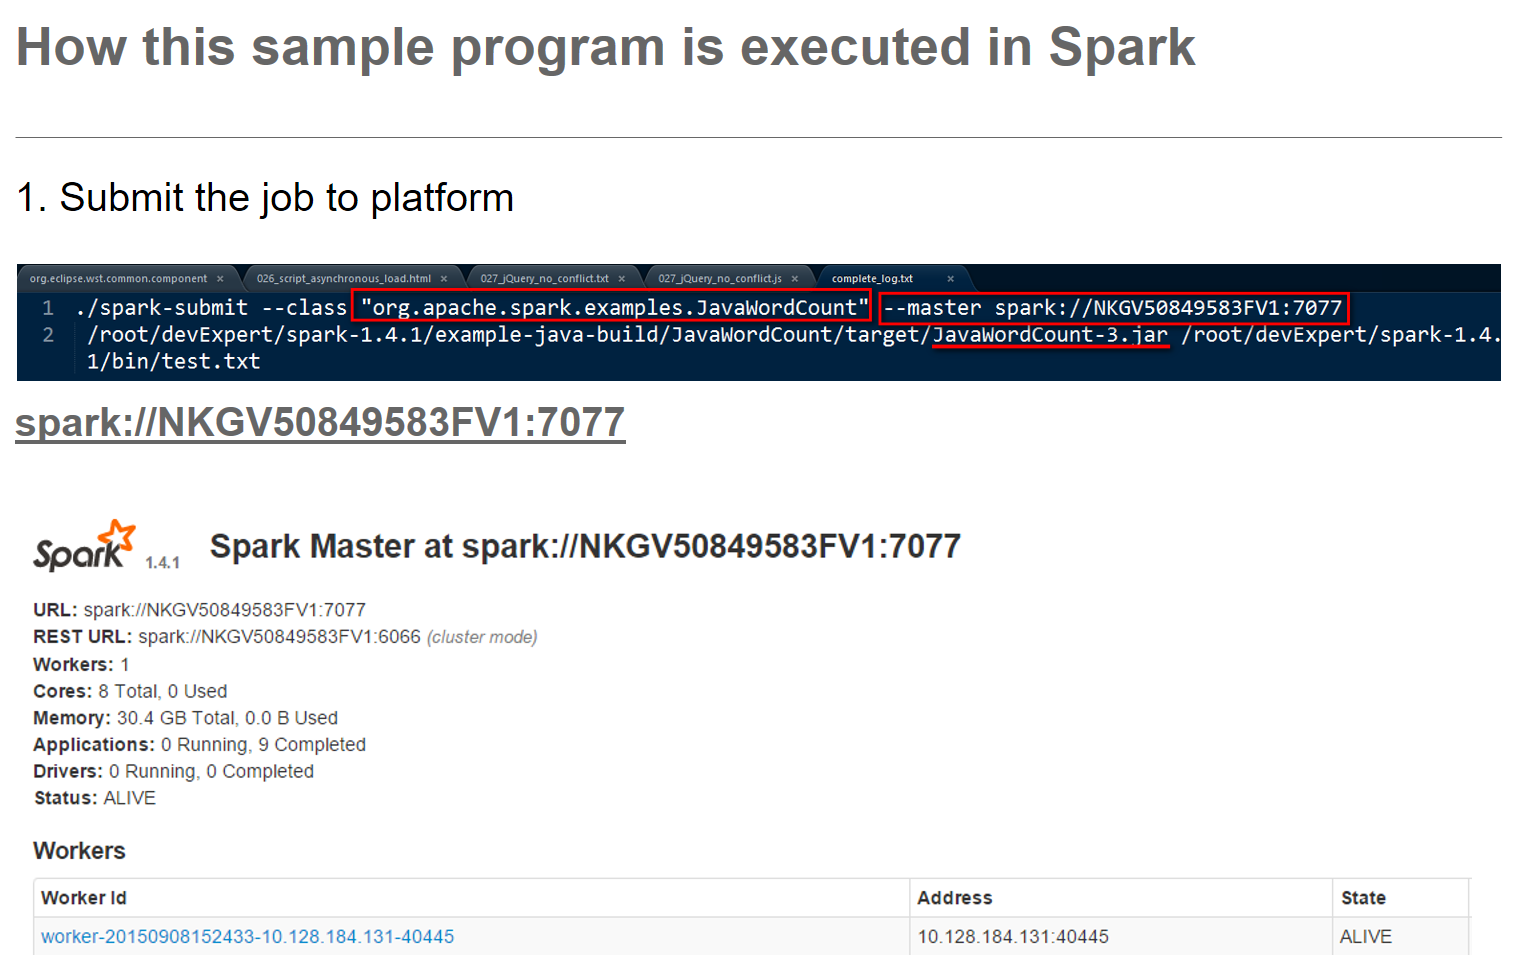
Task: Select the 027_jQuery_no_conflict.js tab
Action: tap(720, 279)
